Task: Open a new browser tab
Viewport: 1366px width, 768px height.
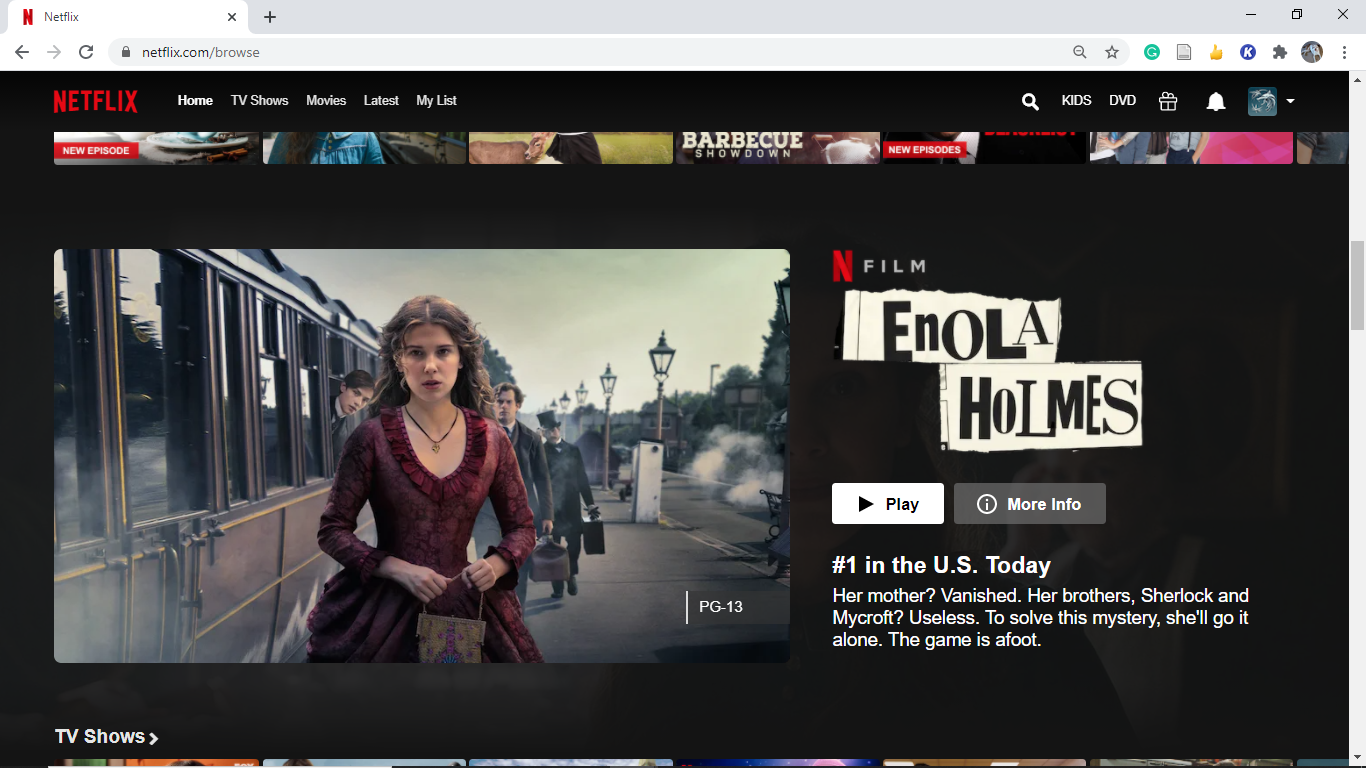Action: tap(270, 17)
